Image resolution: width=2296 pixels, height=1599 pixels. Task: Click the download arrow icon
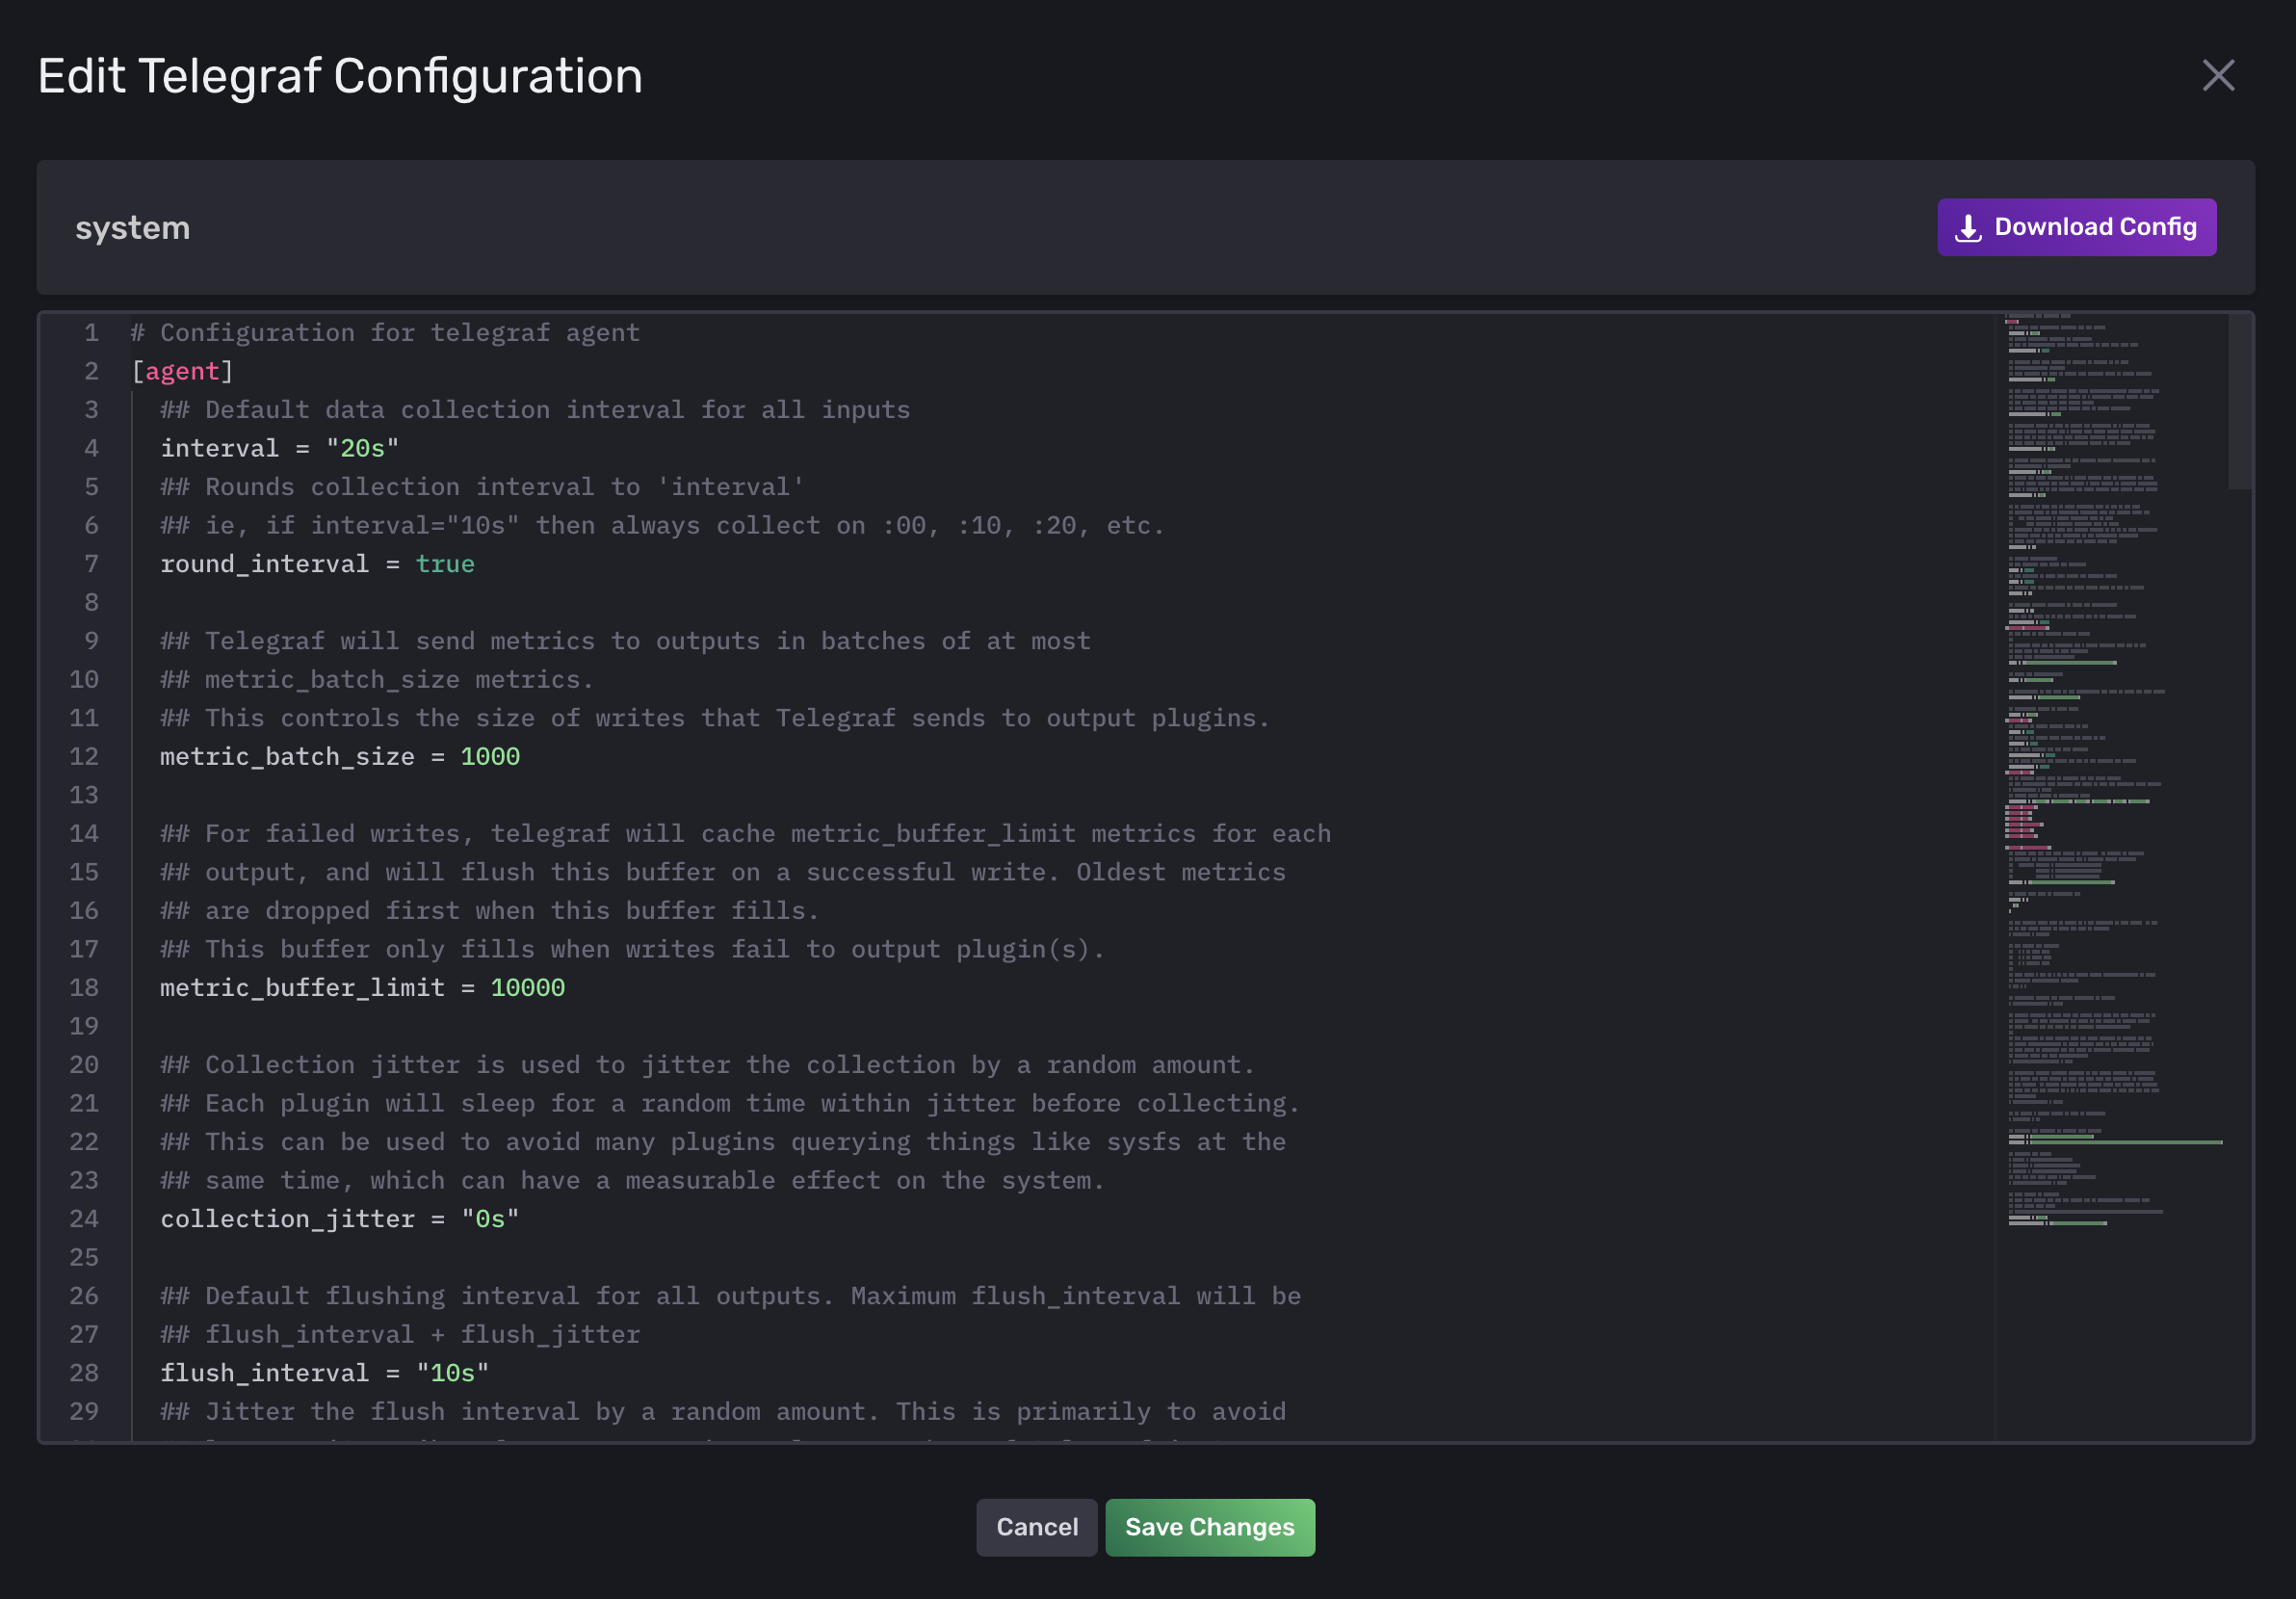[1967, 228]
